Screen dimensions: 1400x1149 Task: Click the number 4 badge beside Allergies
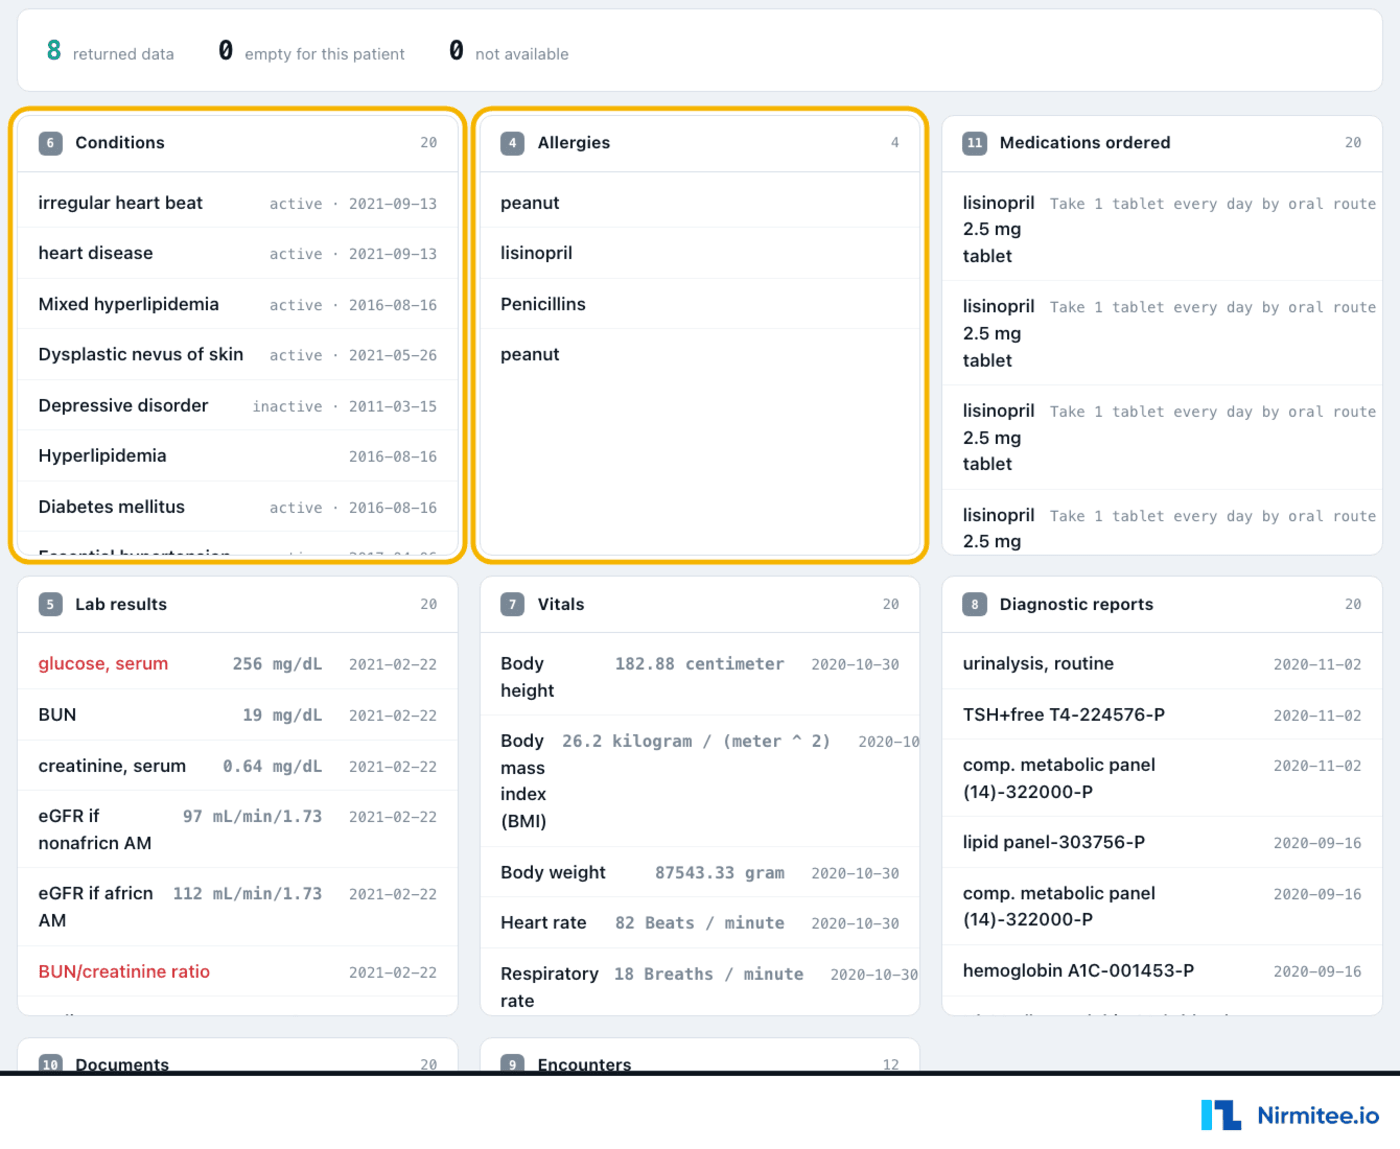pyautogui.click(x=512, y=143)
